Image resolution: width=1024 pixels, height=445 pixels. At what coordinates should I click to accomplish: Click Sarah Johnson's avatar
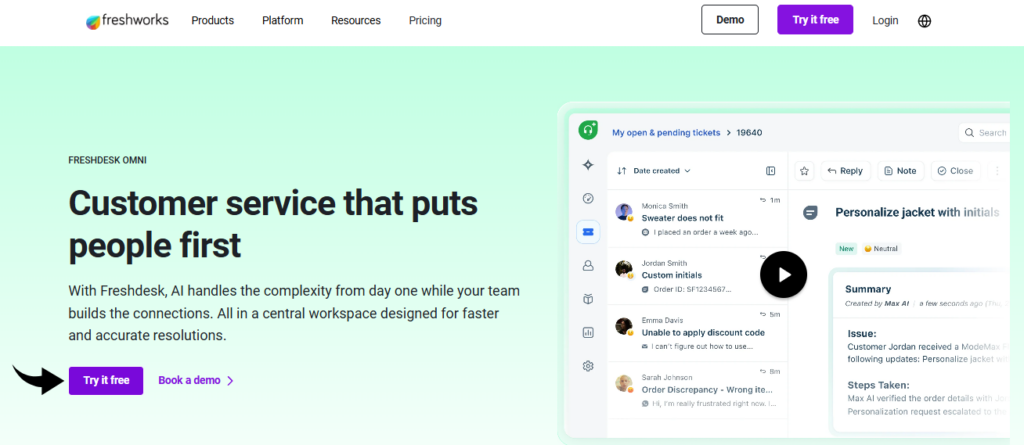click(624, 384)
